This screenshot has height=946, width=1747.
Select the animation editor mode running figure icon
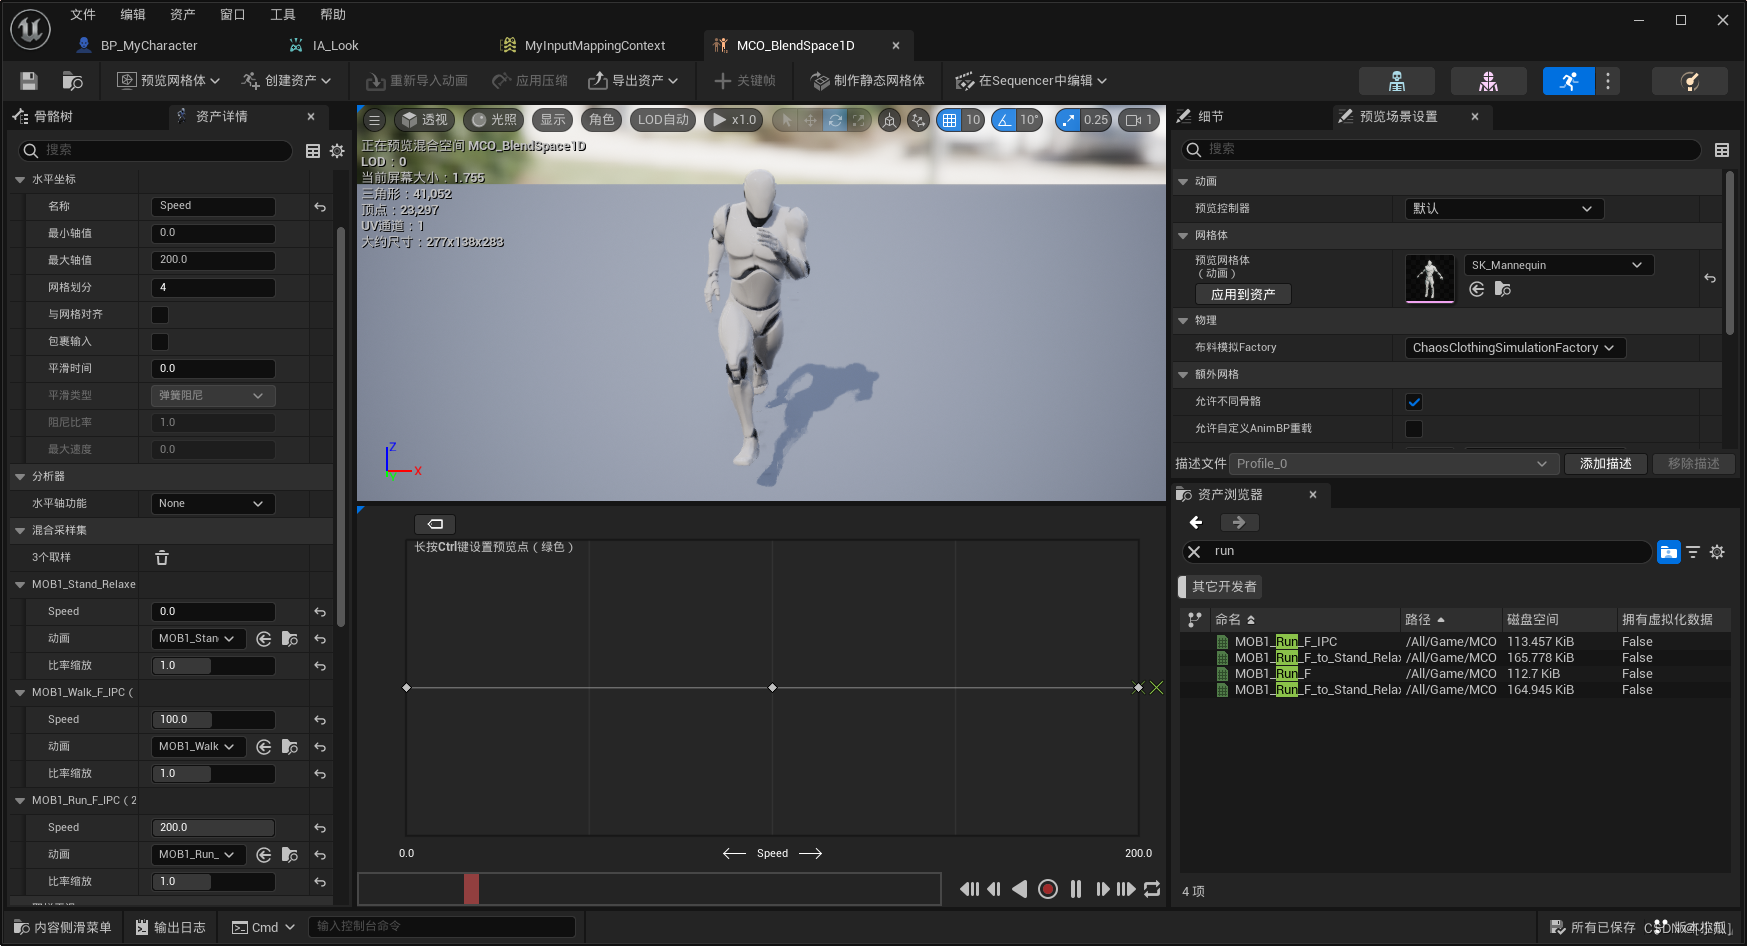[x=1569, y=81]
